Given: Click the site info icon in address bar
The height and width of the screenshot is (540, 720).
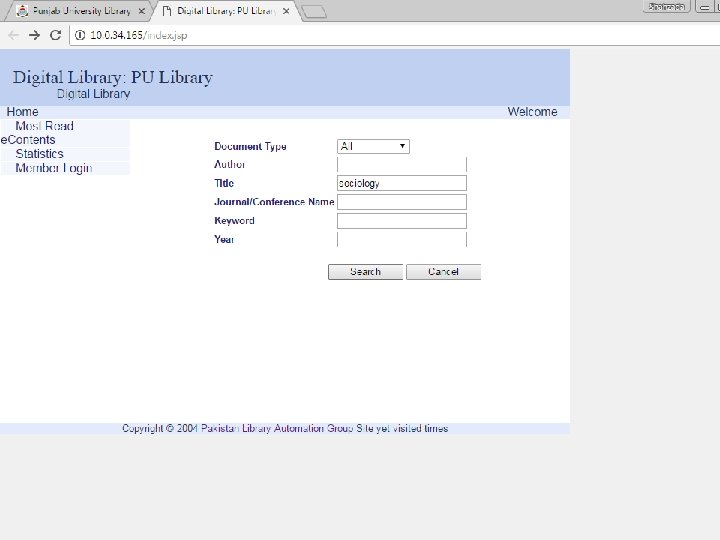Looking at the screenshot, I should (80, 35).
